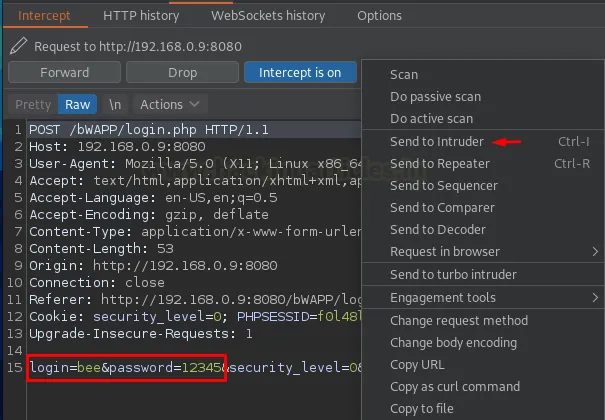Click the Drop button

click(x=182, y=72)
